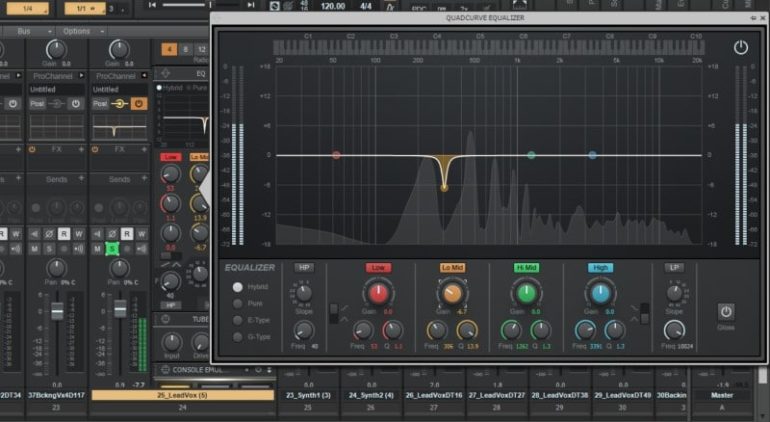
Task: Toggle the QuadCurve Equalizer power button
Action: [740, 47]
